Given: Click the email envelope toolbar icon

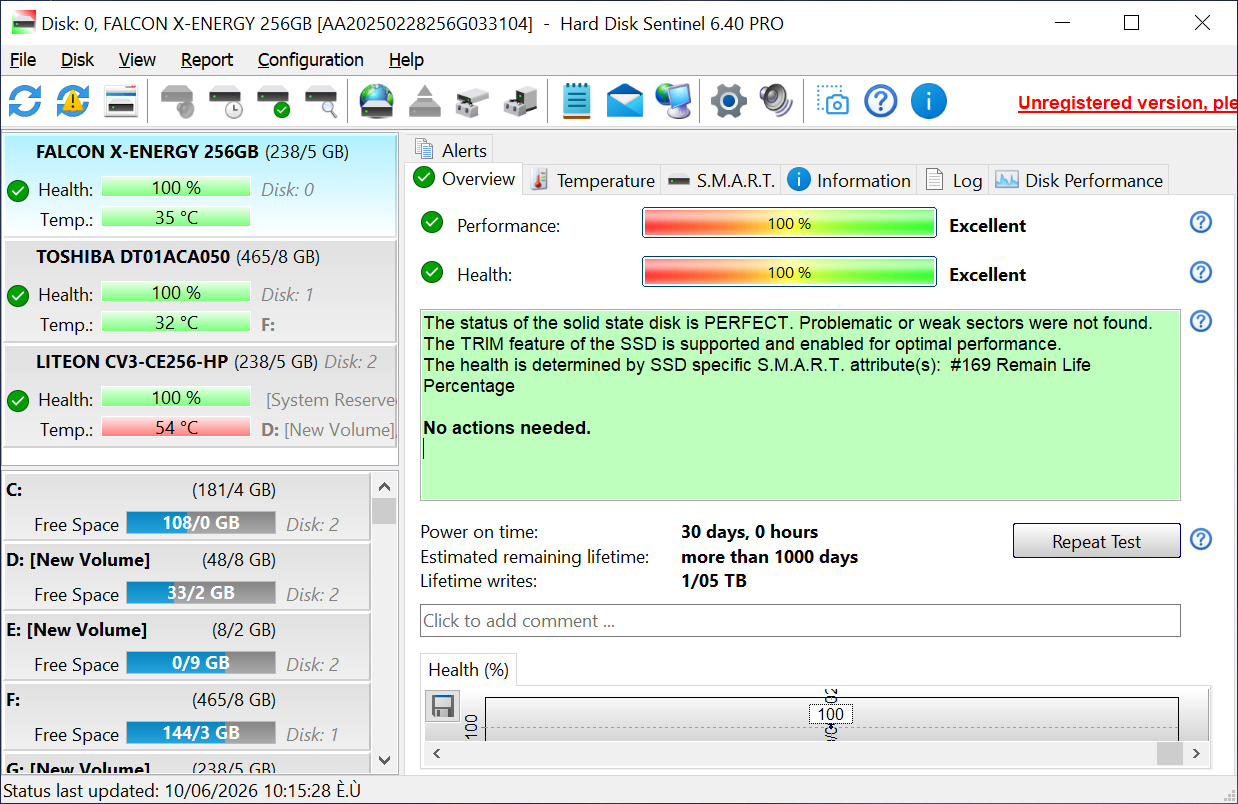Looking at the screenshot, I should coord(625,101).
